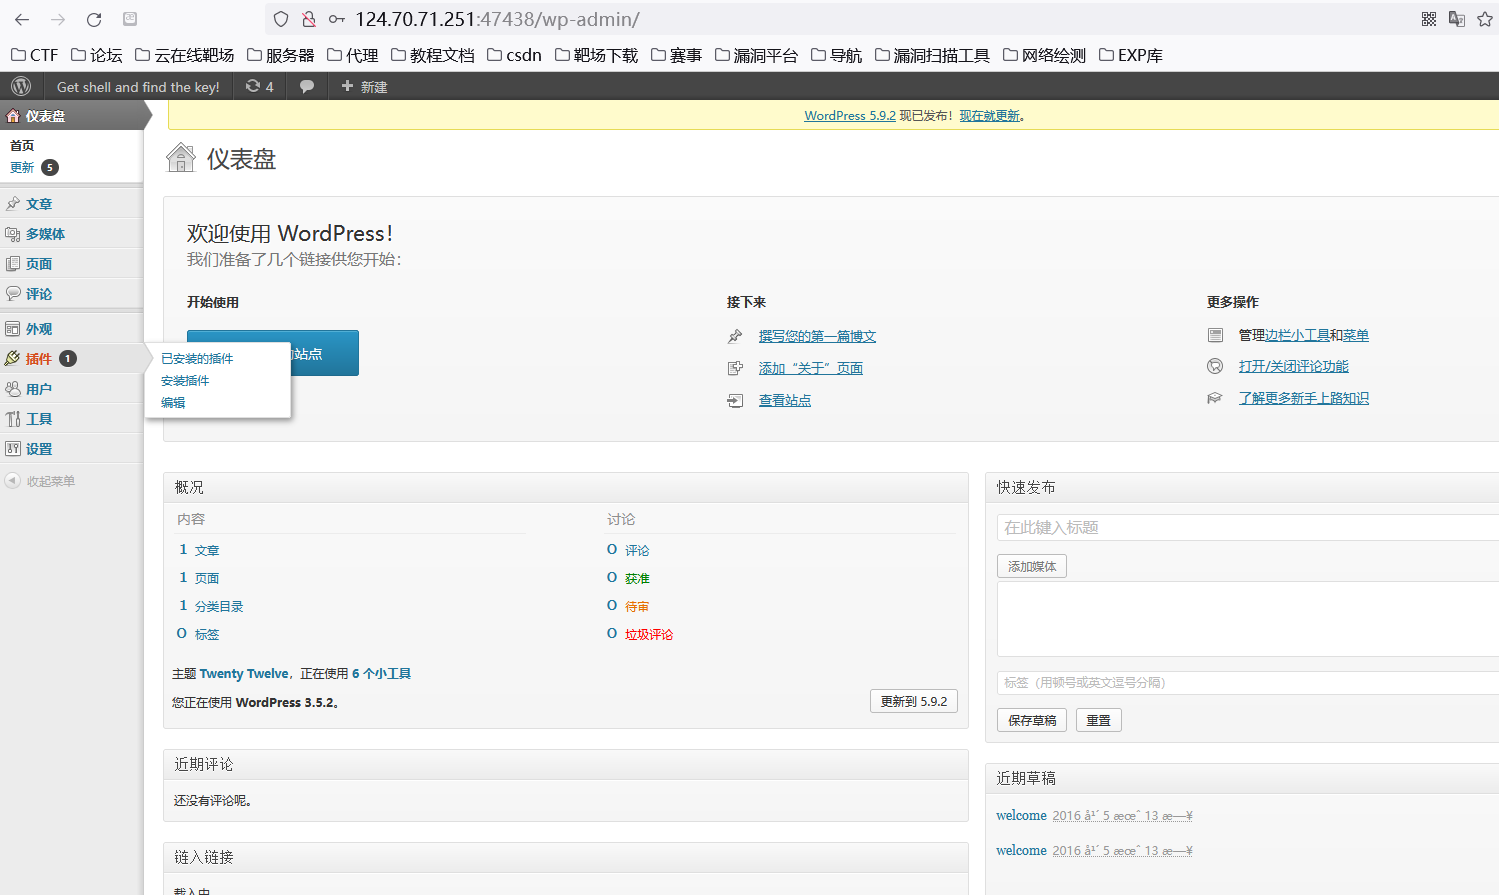
Task: Reload the page with refresh icon
Action: click(94, 19)
